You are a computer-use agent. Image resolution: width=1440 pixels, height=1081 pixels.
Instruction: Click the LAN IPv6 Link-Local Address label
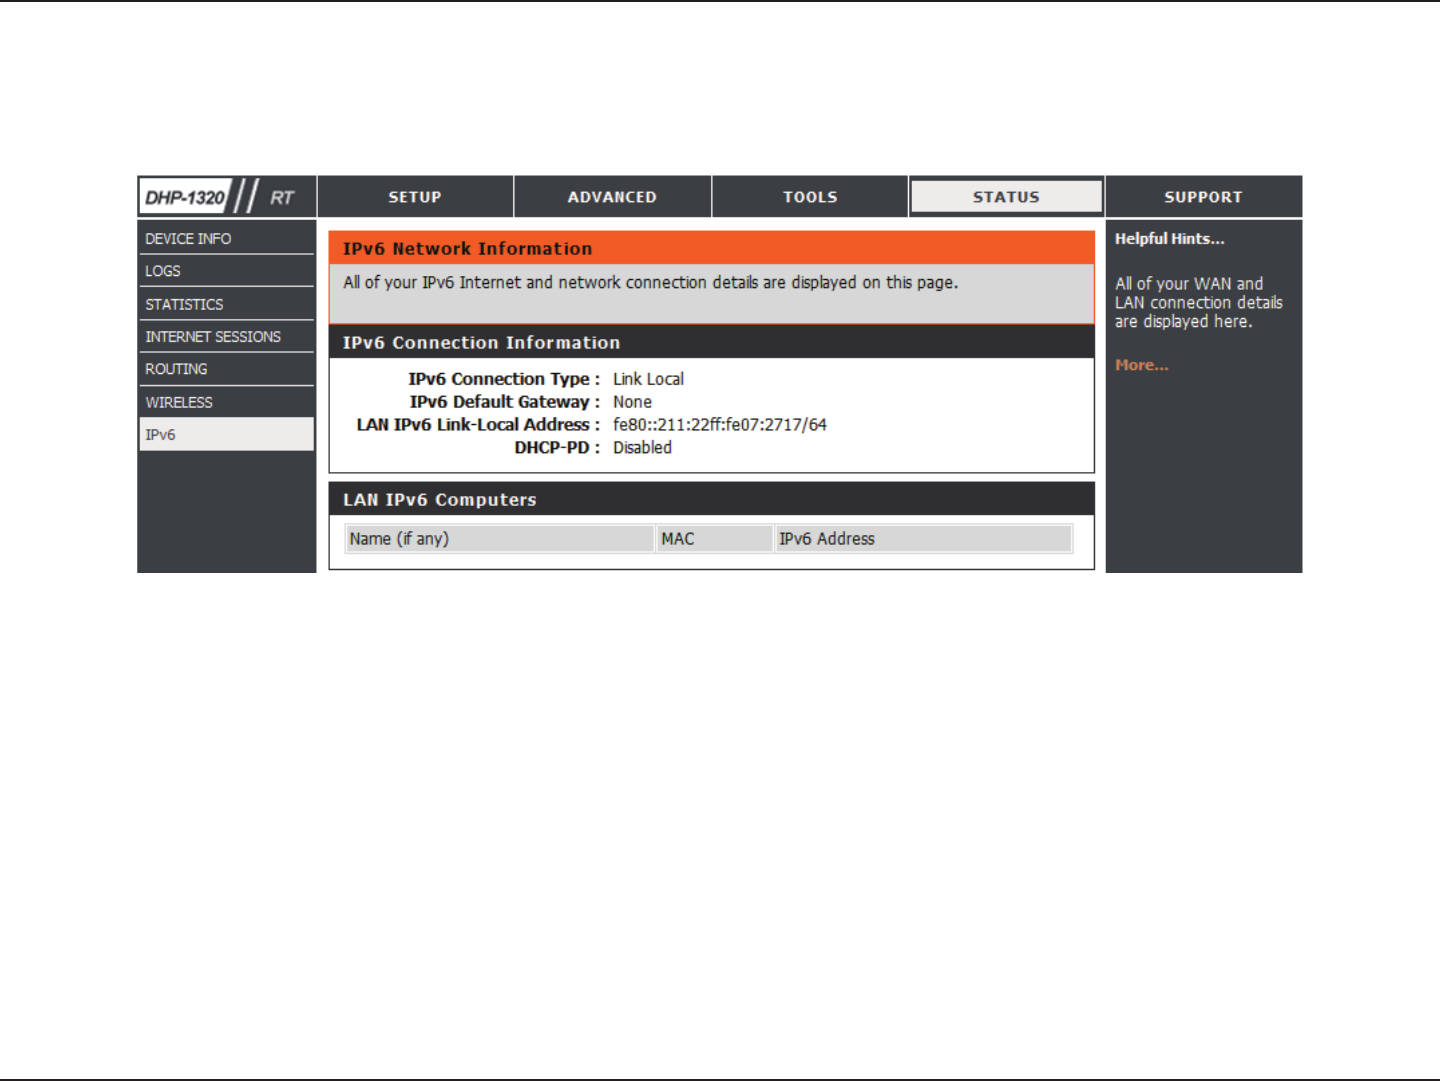[478, 425]
